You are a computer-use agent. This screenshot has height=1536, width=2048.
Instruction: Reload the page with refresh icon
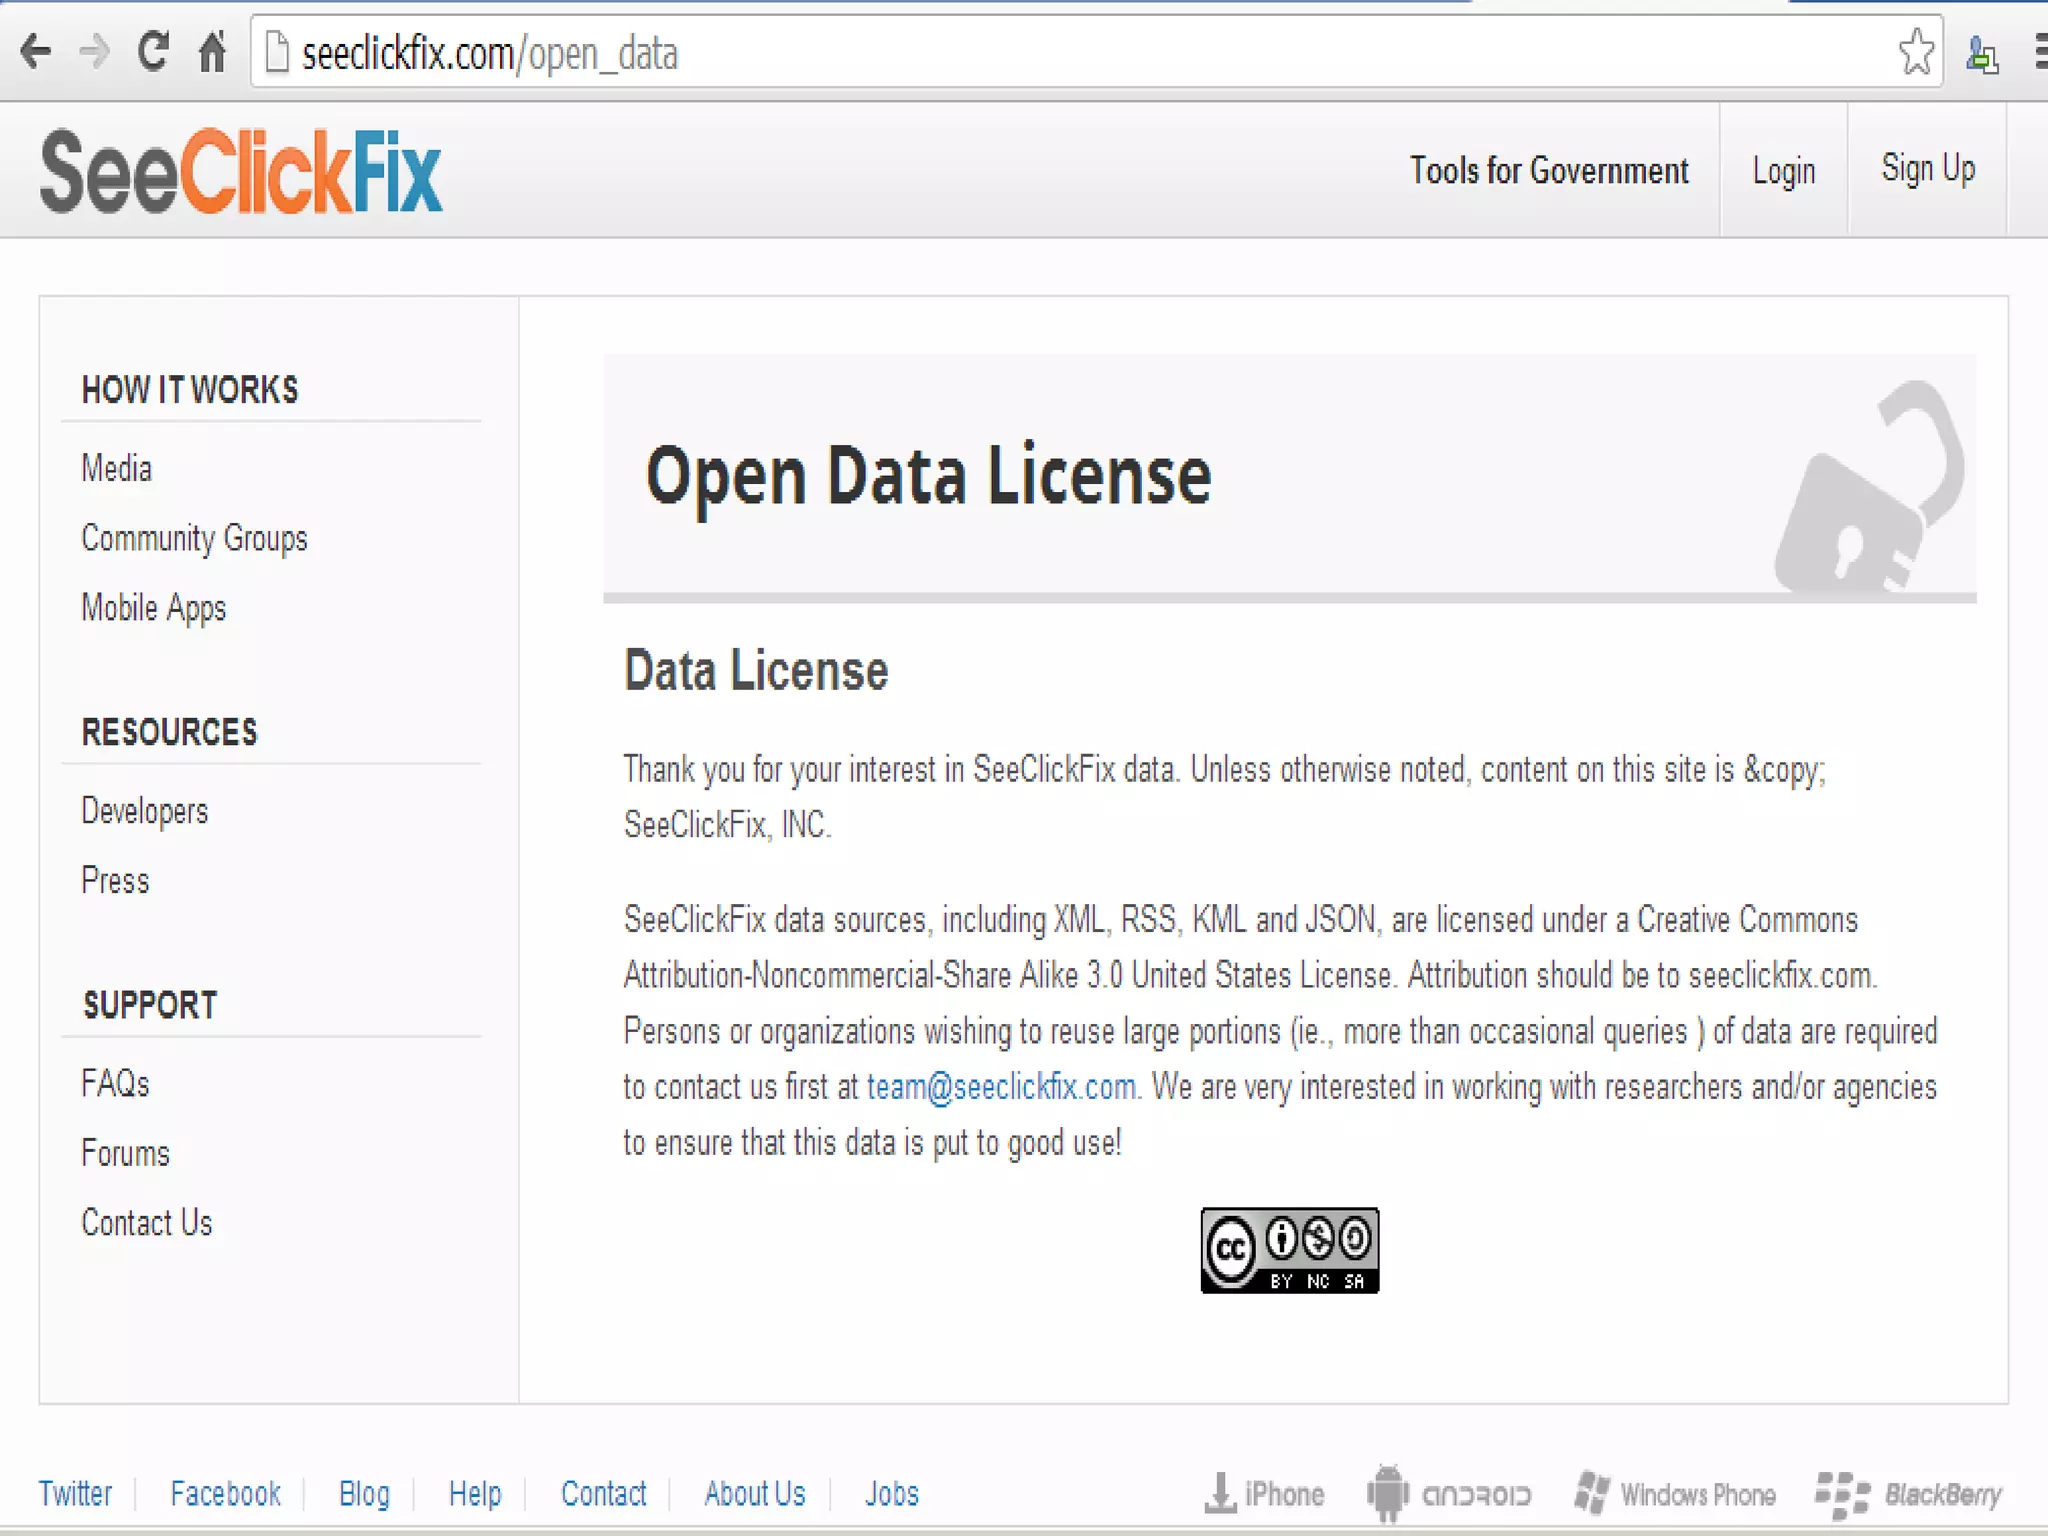(x=153, y=52)
